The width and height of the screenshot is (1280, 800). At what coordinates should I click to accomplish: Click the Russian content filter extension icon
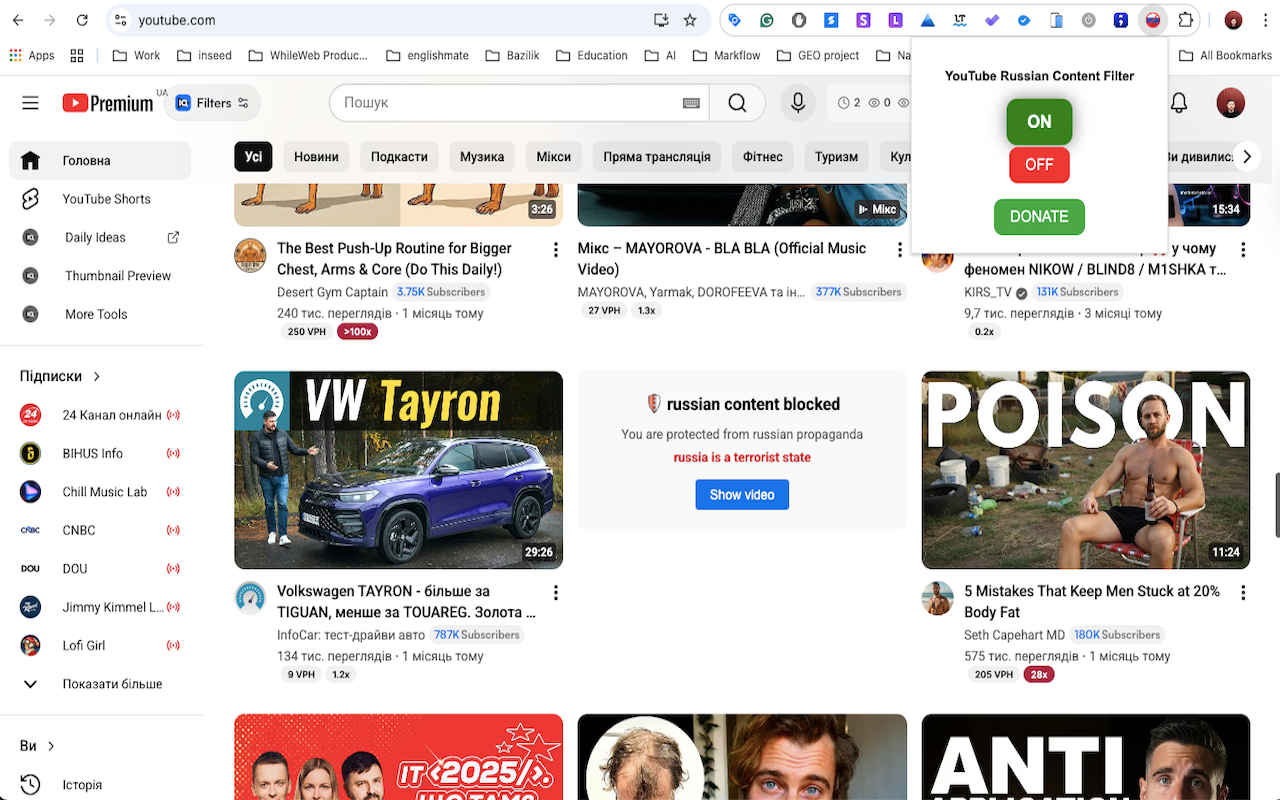(x=1153, y=20)
